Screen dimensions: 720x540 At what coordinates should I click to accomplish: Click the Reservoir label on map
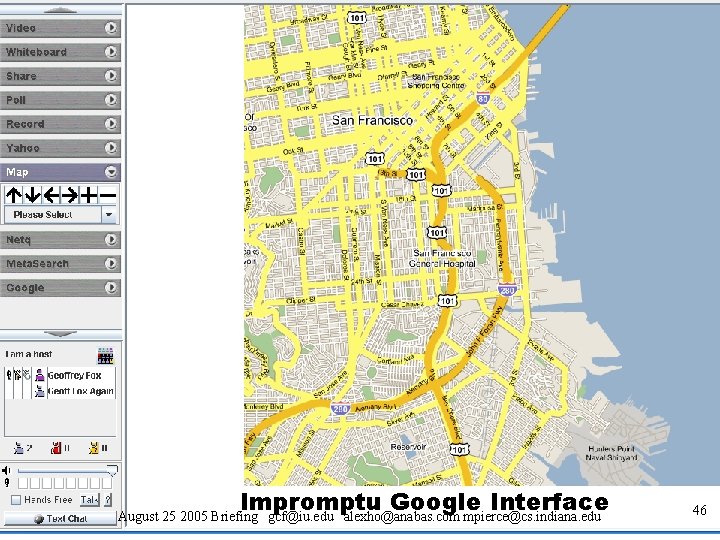pos(408,447)
